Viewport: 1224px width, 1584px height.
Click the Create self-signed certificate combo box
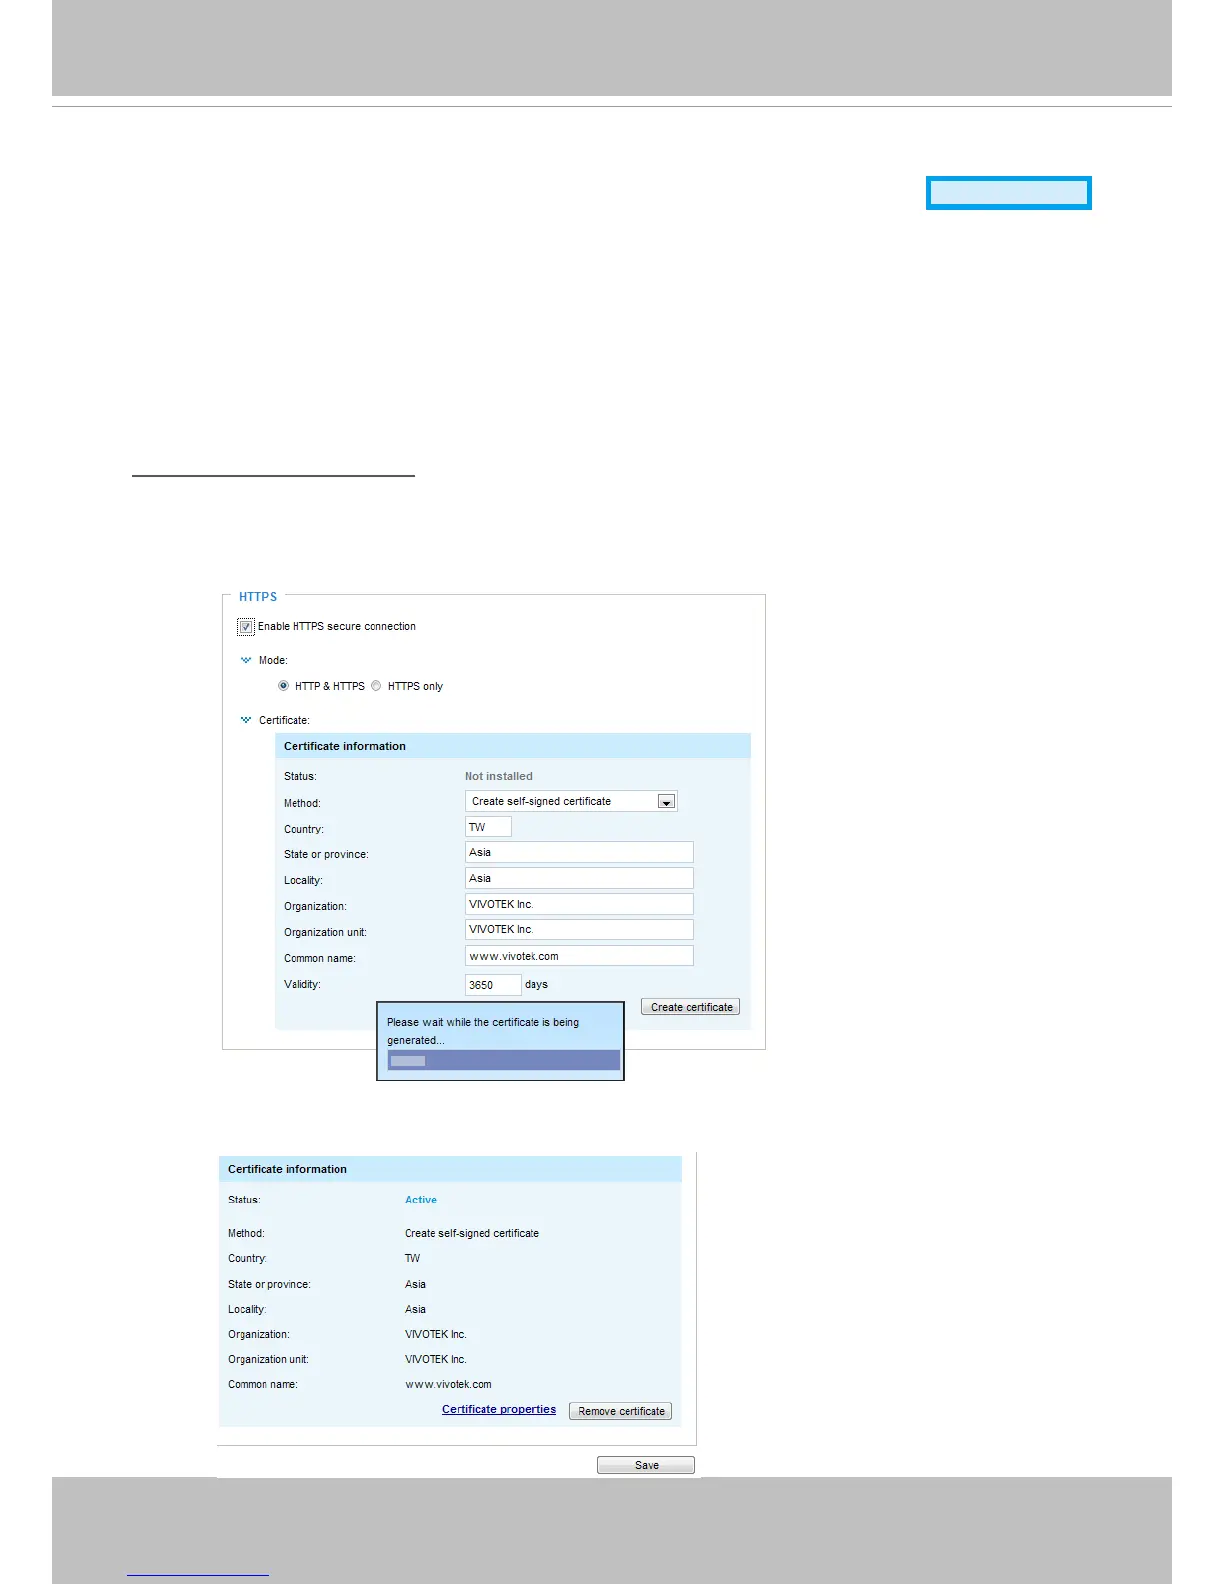tap(571, 802)
